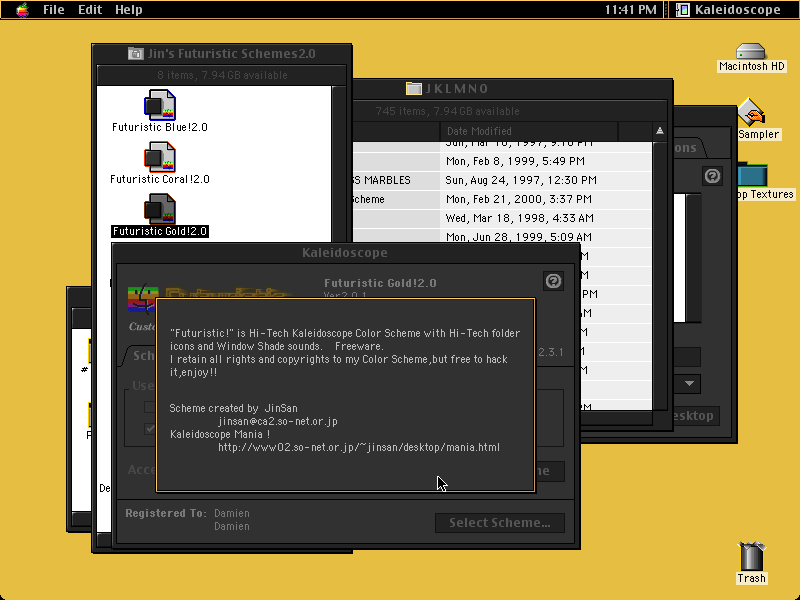This screenshot has height=600, width=800.
Task: Click the vertical scrollbar in Jin's Futuristic Schemes window
Action: coord(338,164)
